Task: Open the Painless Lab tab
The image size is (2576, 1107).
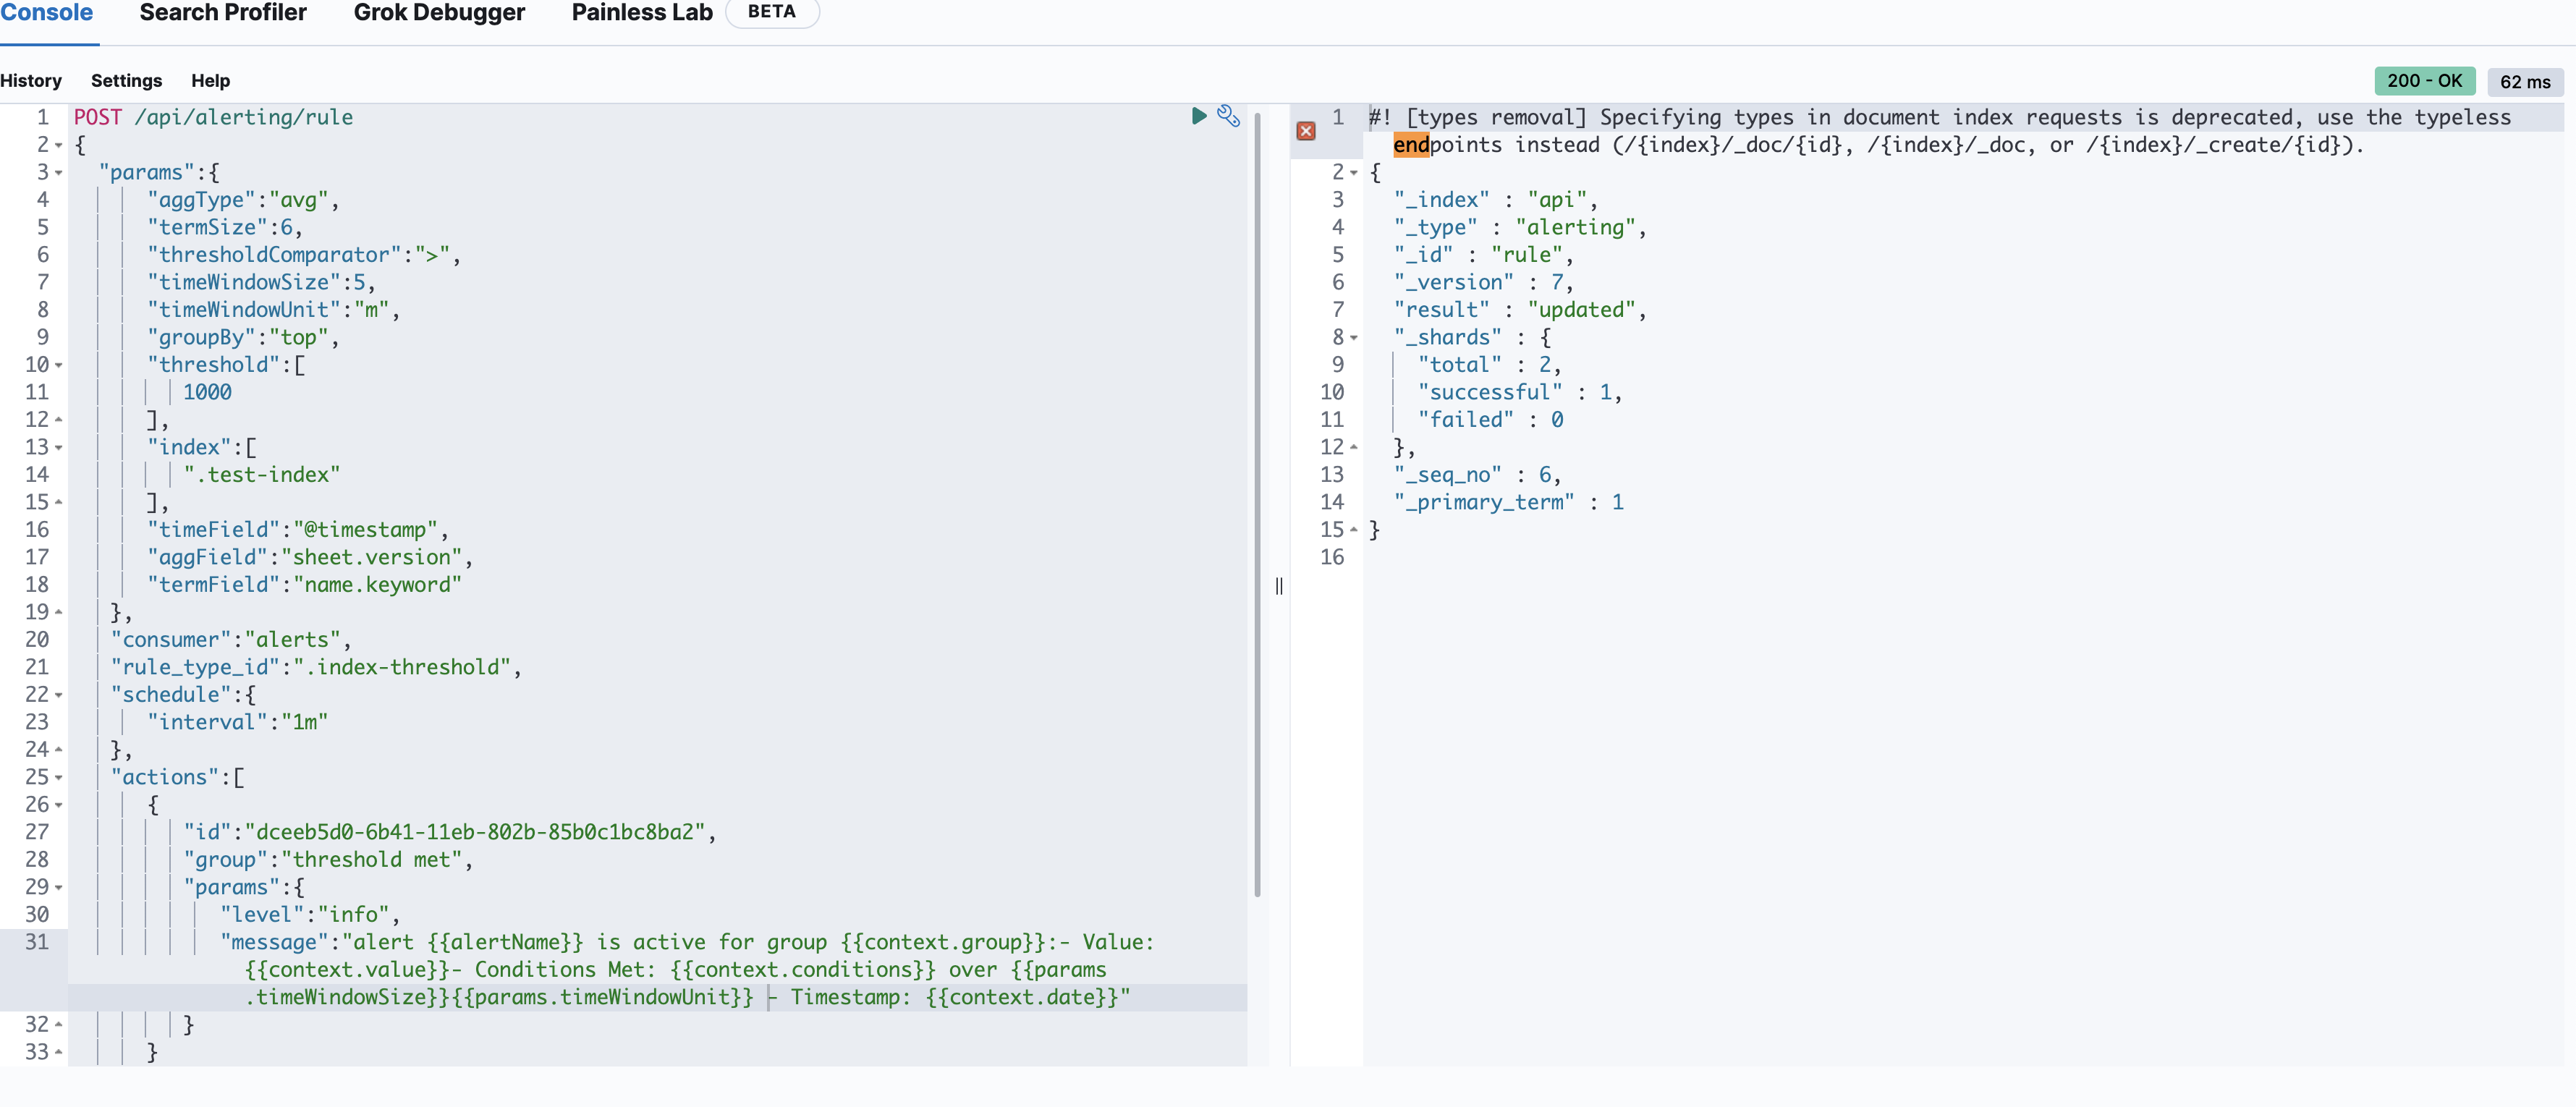Action: point(642,13)
